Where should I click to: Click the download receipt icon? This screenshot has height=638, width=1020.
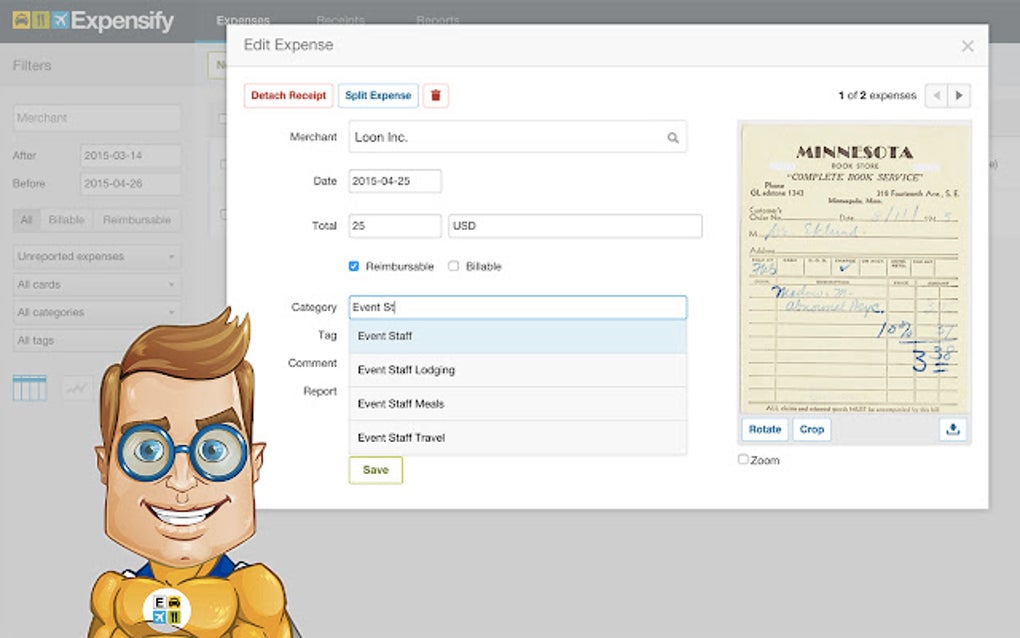(952, 429)
